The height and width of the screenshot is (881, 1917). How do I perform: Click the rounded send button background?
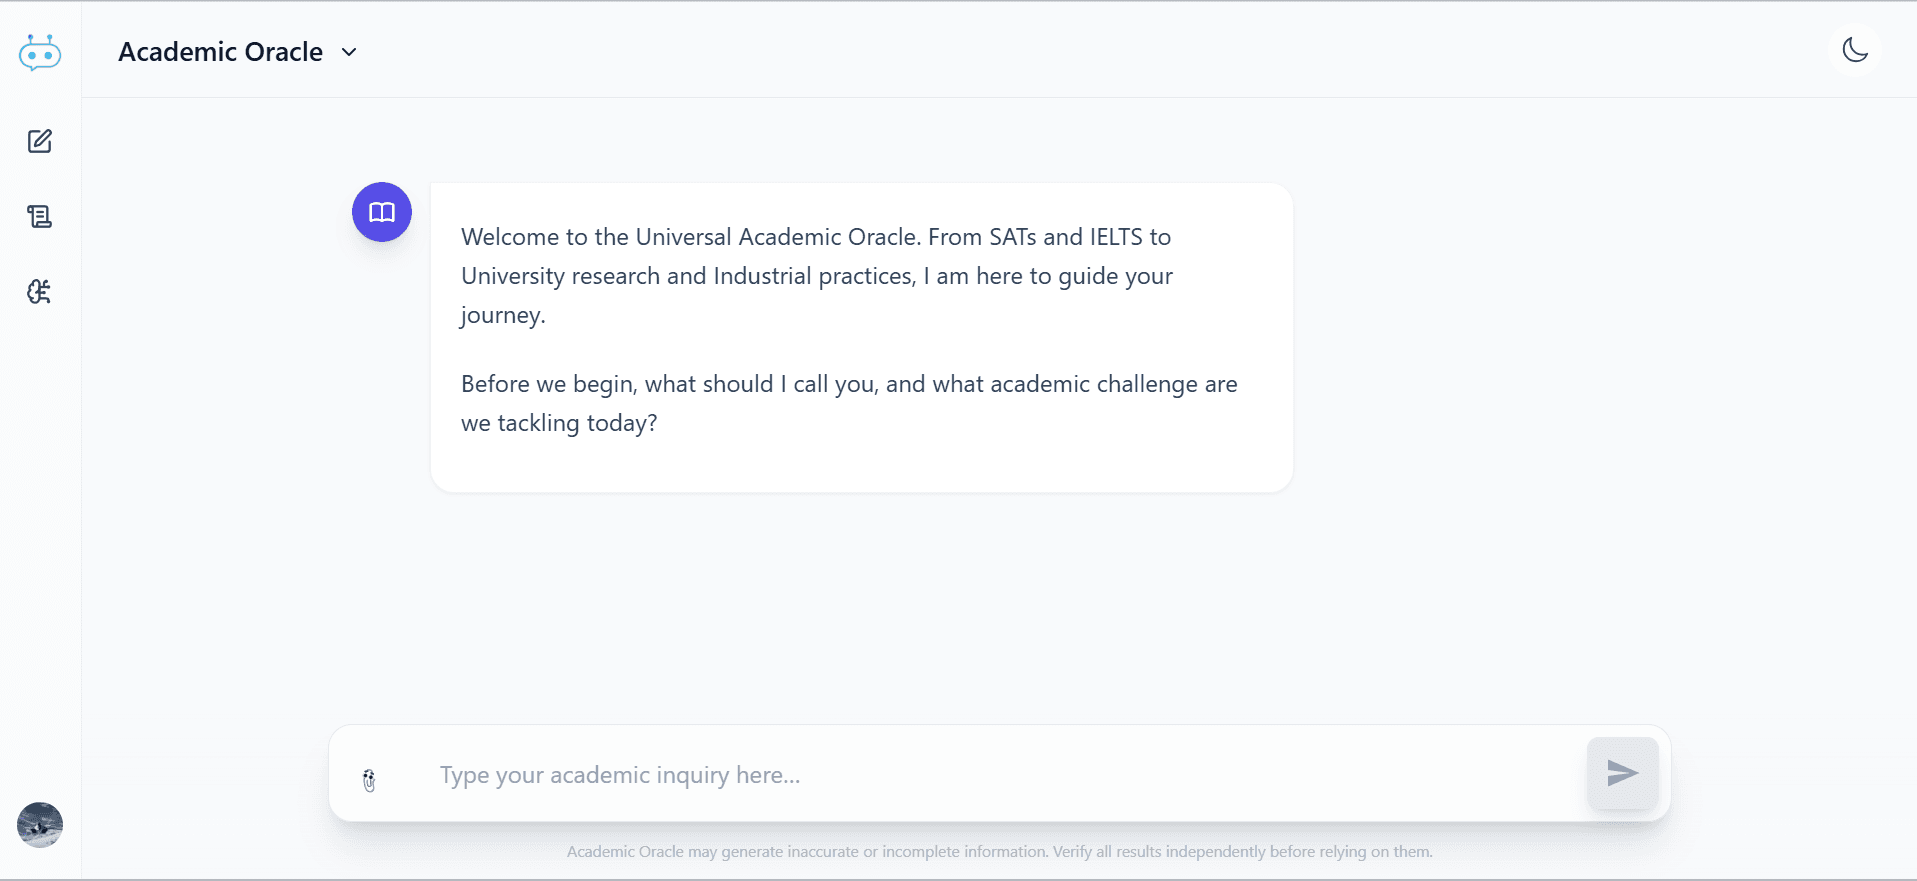(1621, 773)
